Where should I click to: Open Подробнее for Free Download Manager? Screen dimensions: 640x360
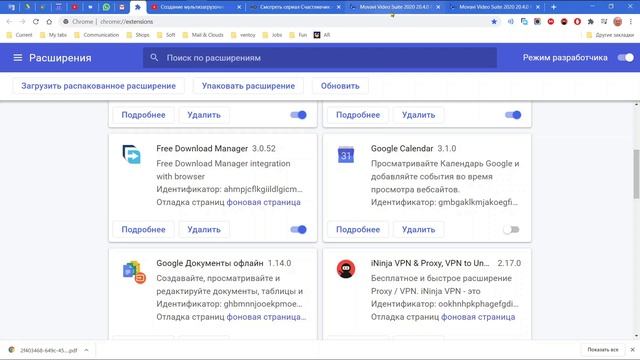143,229
